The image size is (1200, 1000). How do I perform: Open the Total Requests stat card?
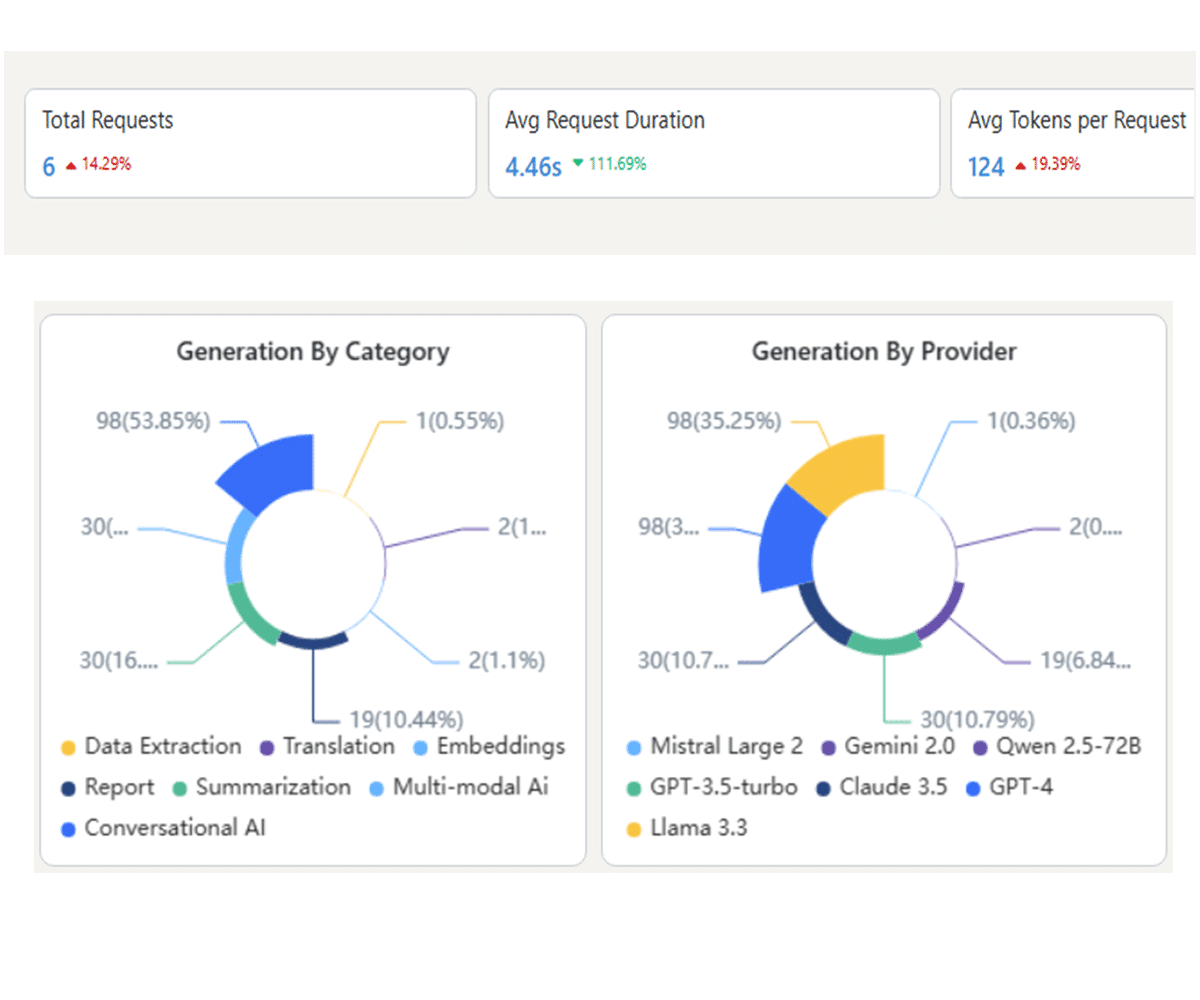coord(250,143)
